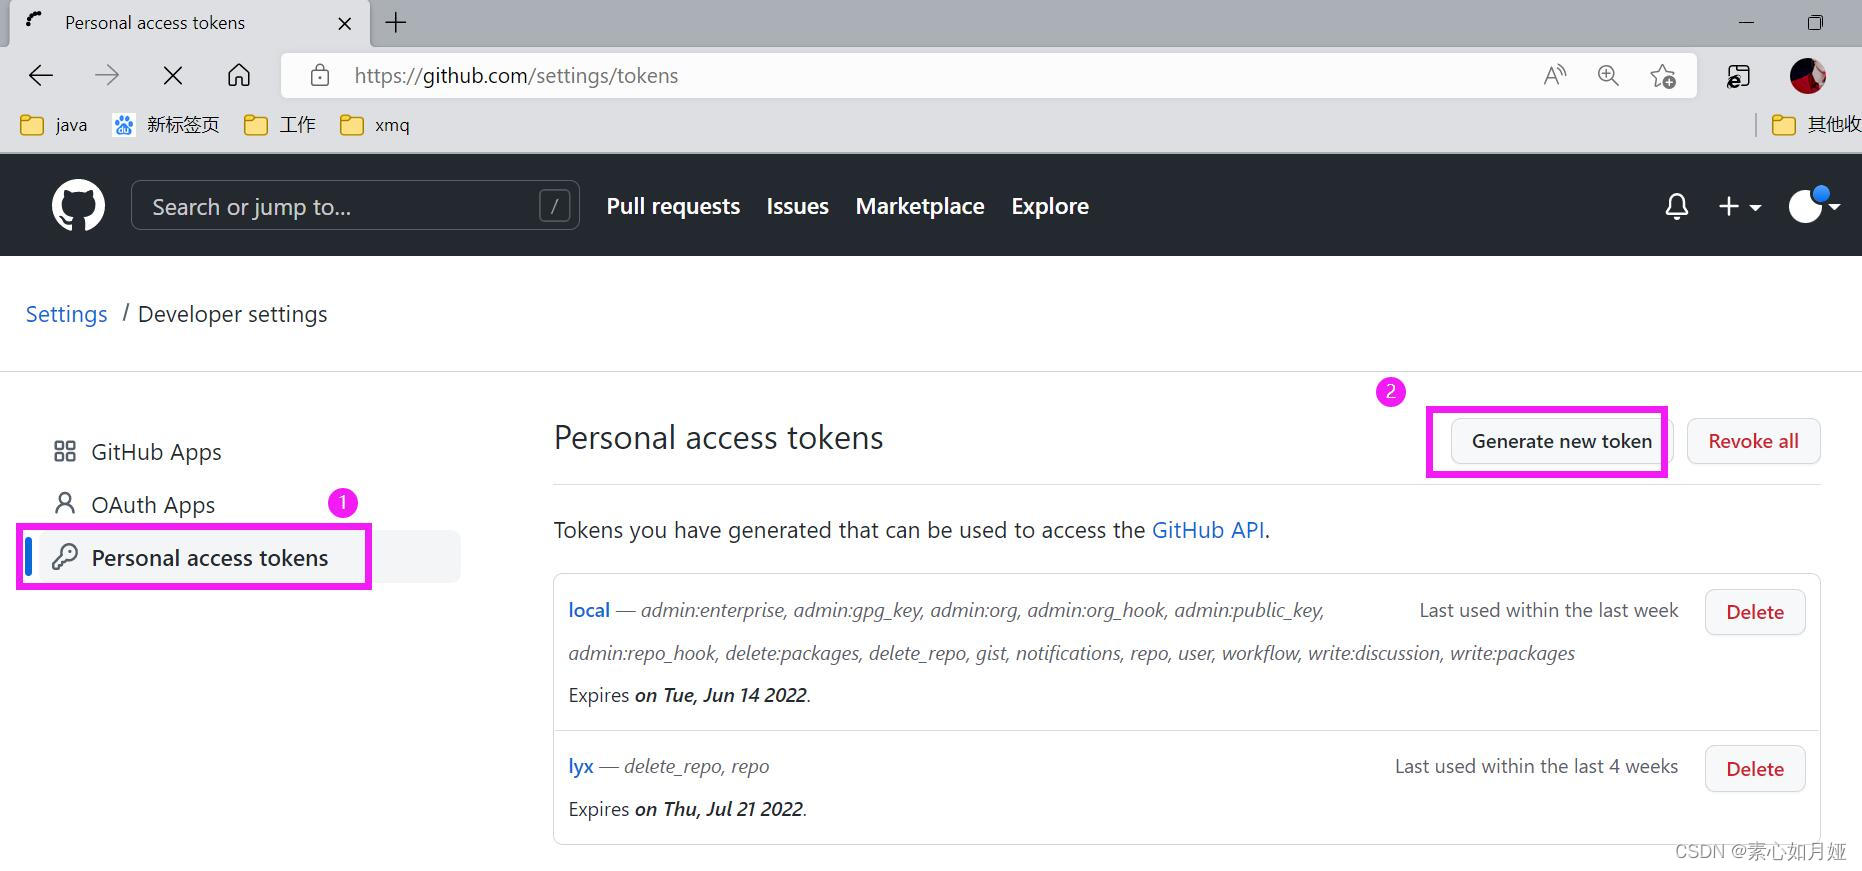This screenshot has height=871, width=1862.
Task: Open the xmq bookmarks folder
Action: tap(375, 125)
